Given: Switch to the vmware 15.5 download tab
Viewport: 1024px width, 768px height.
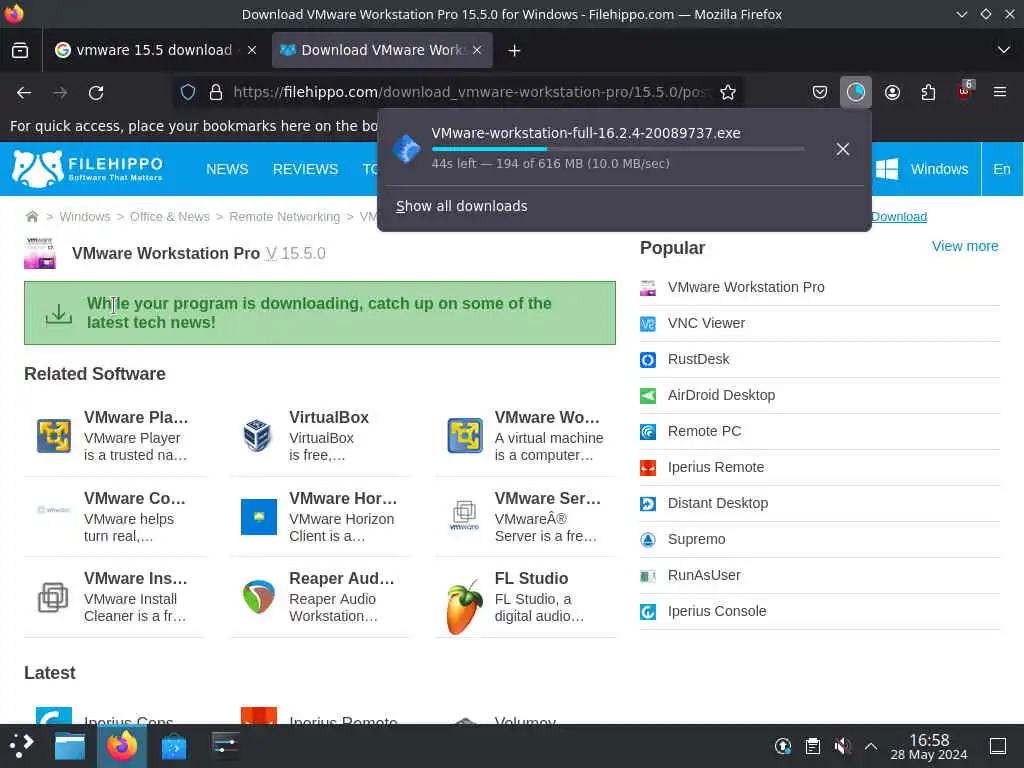Looking at the screenshot, I should [153, 50].
